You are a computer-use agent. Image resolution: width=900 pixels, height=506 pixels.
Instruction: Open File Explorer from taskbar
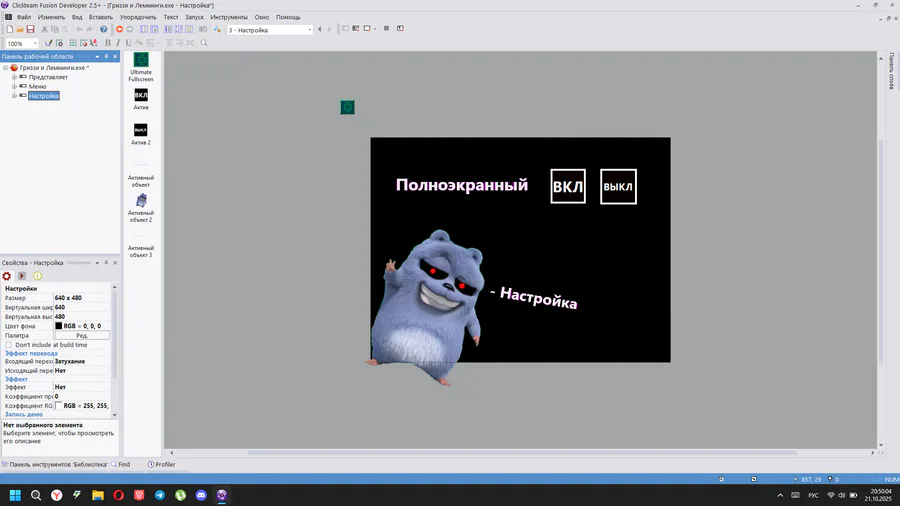(98, 495)
